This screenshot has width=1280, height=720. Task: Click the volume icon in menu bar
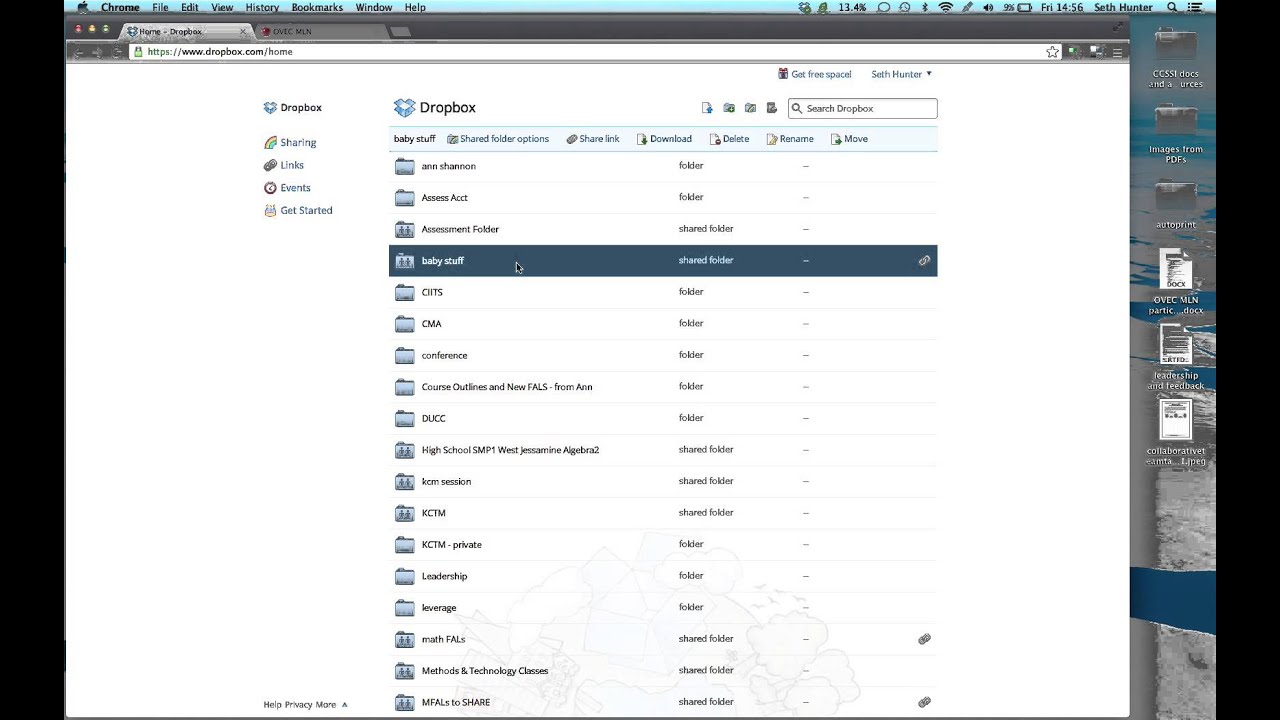click(988, 7)
